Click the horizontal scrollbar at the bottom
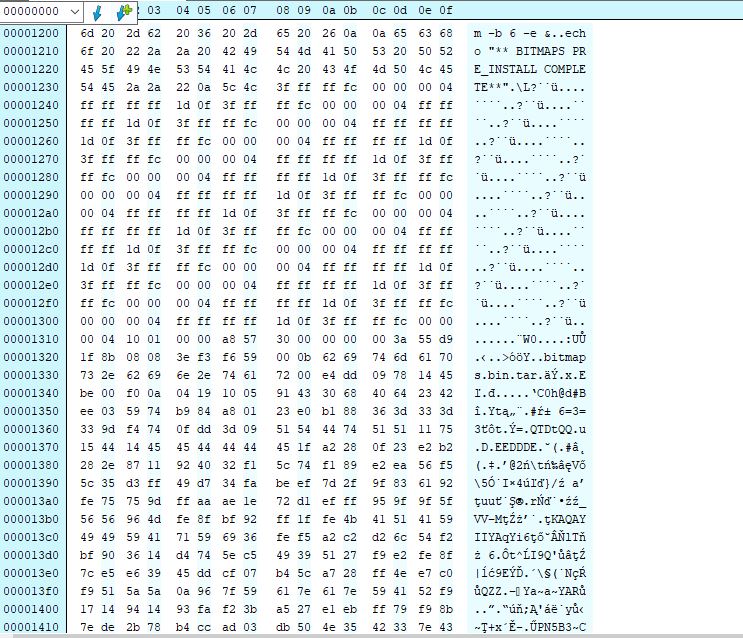This screenshot has width=743, height=638. [372, 636]
